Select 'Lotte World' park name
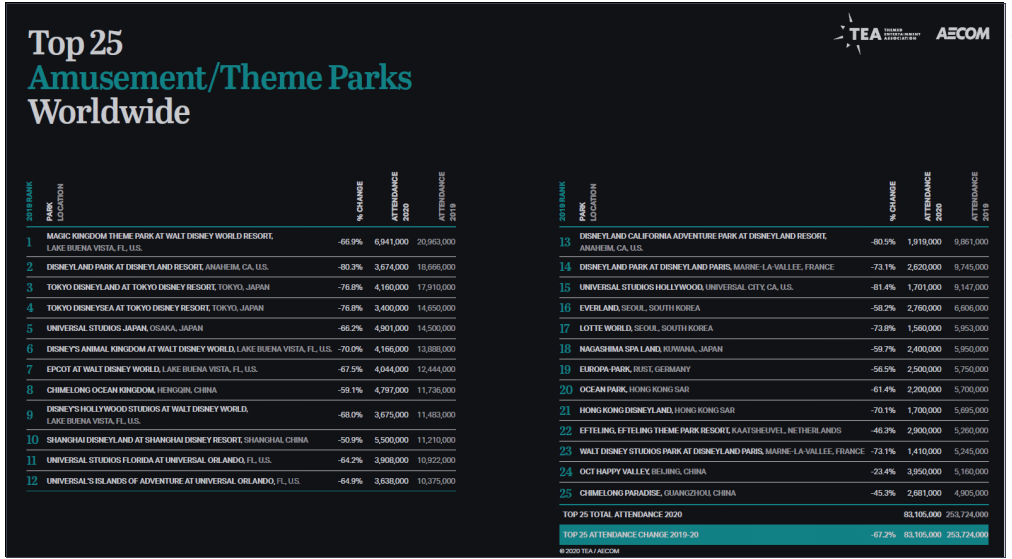Screen dimensions: 1012x559 pos(605,328)
